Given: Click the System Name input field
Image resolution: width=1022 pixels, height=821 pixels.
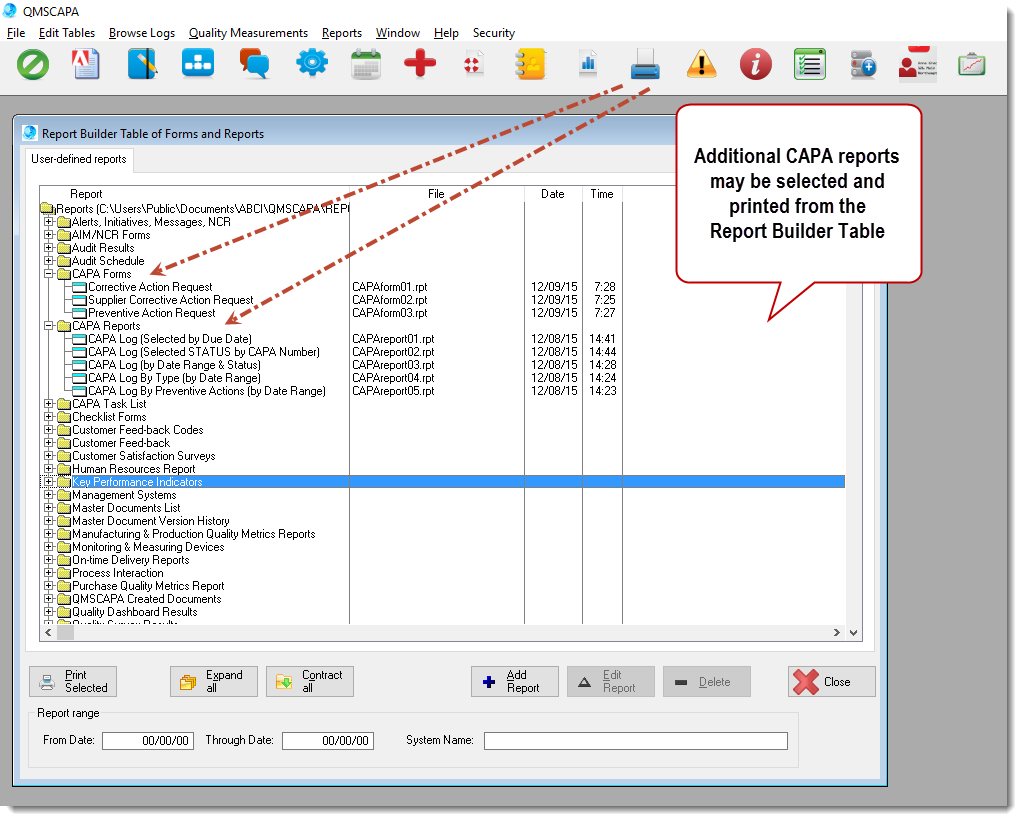Looking at the screenshot, I should pyautogui.click(x=635, y=741).
